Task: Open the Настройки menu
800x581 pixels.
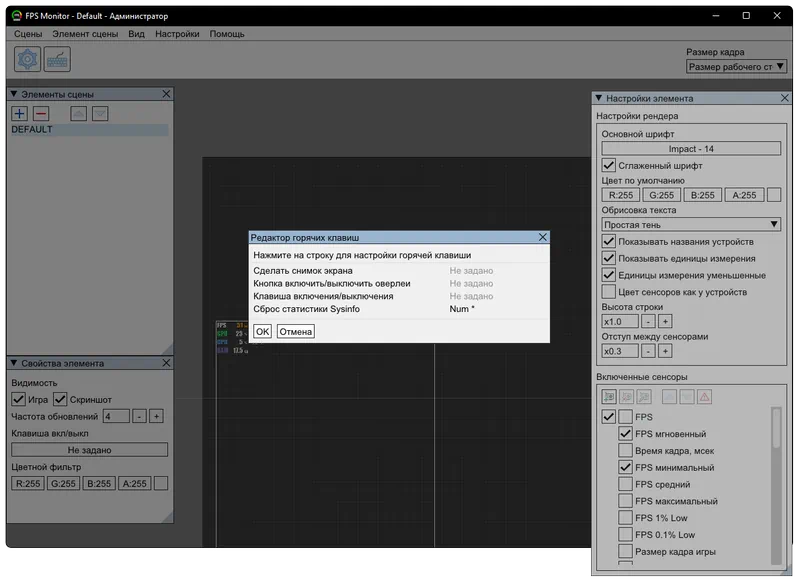Action: click(x=177, y=34)
